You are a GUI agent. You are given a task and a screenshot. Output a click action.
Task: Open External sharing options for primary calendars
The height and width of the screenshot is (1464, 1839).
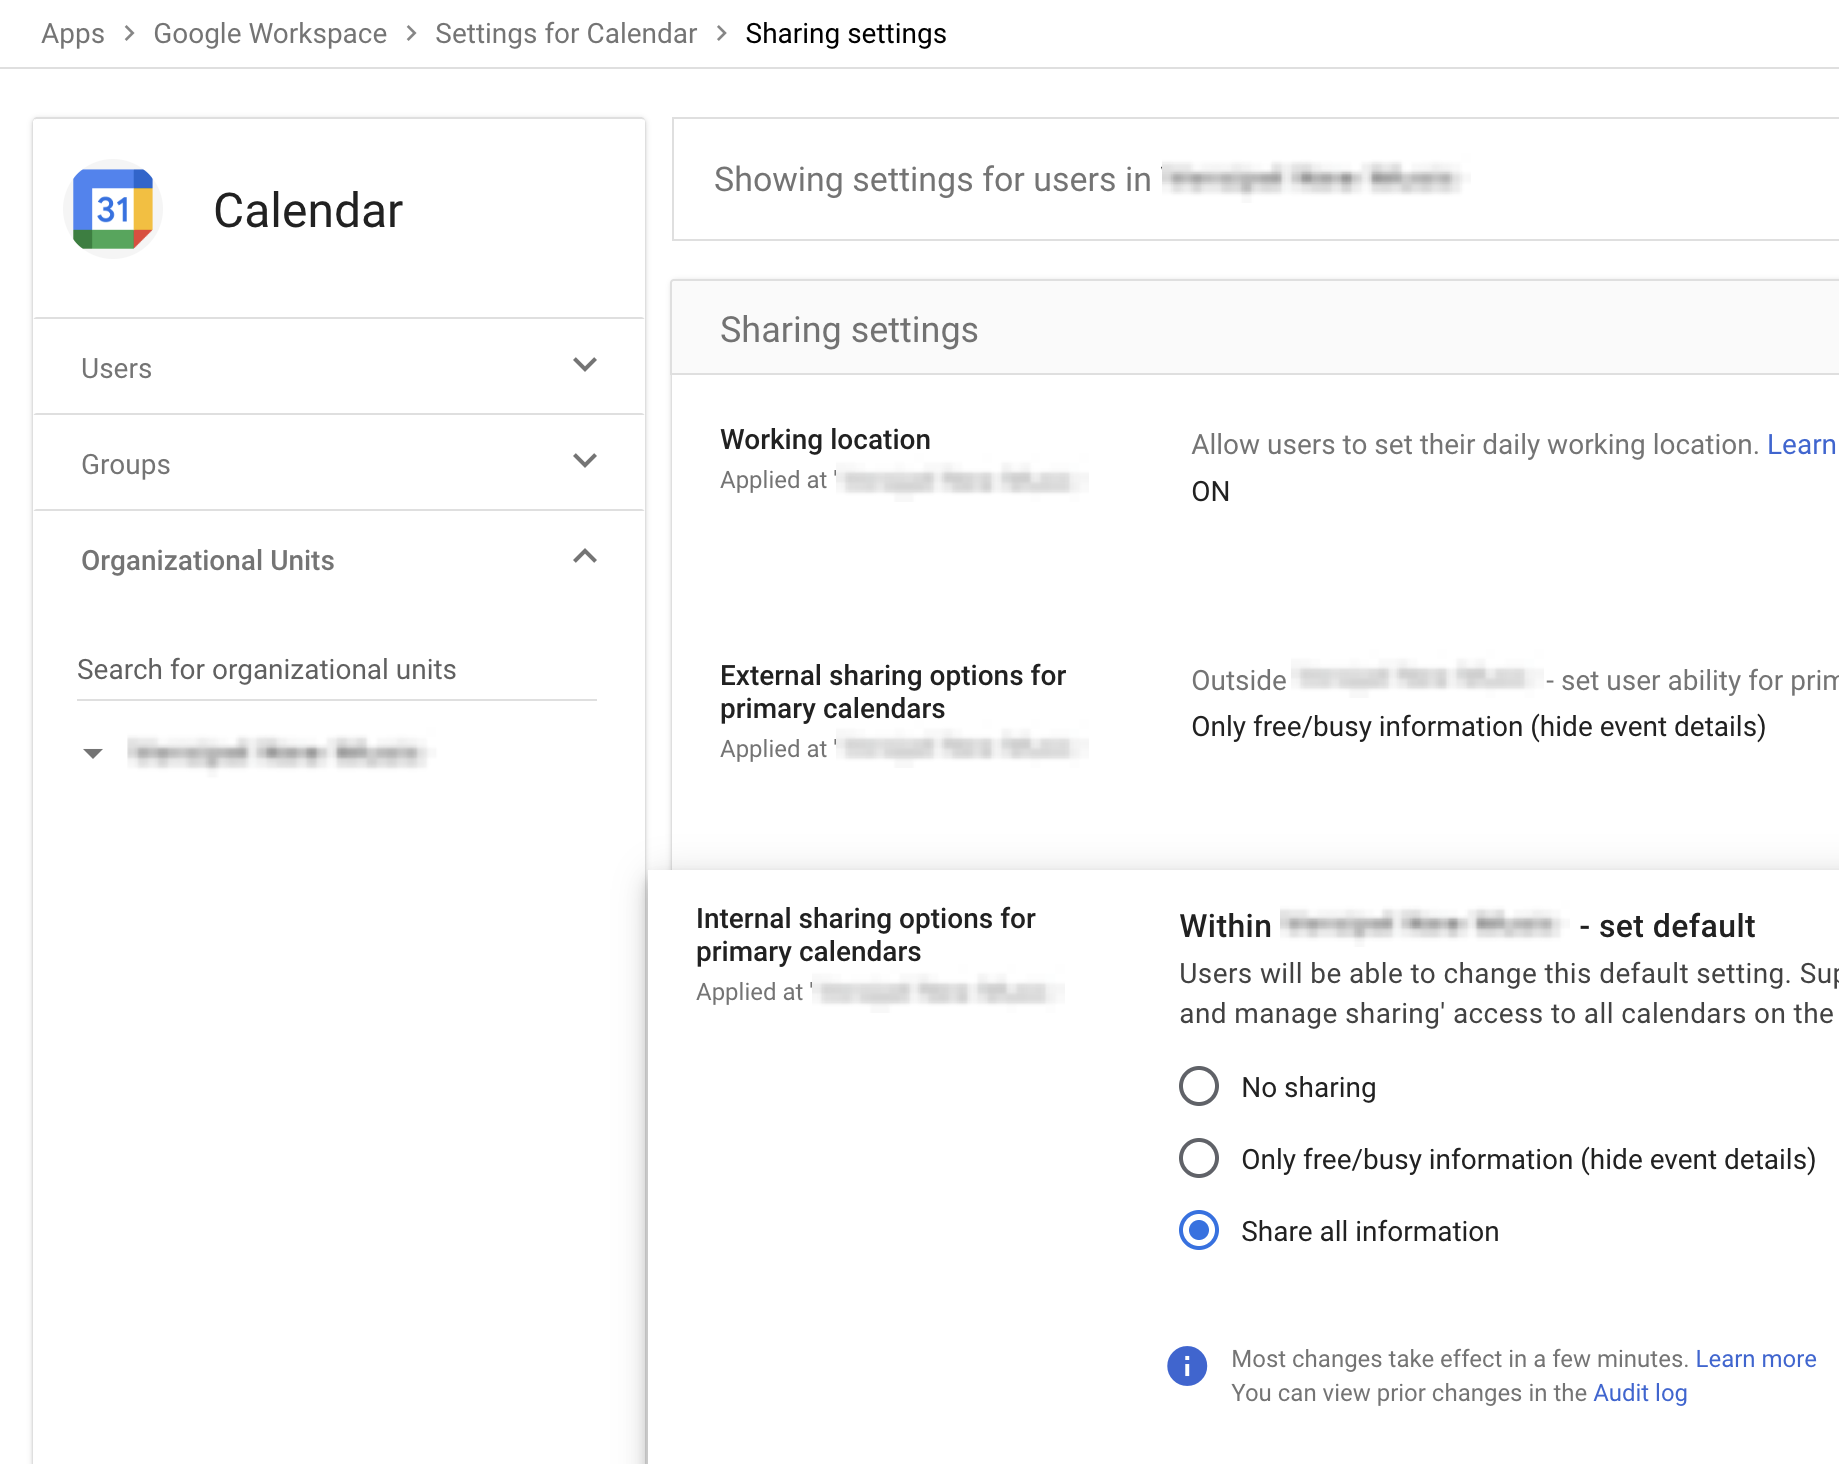point(892,692)
